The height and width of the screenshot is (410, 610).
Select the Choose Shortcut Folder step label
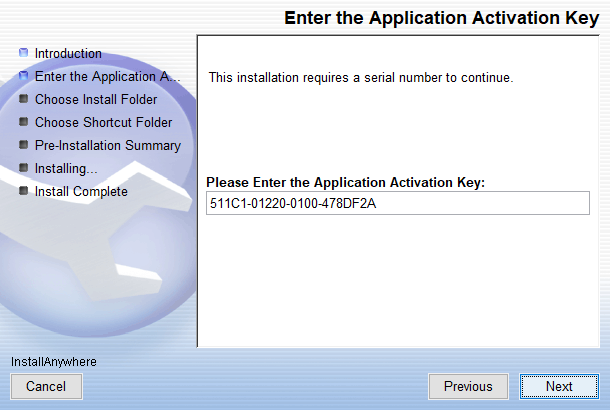point(103,122)
